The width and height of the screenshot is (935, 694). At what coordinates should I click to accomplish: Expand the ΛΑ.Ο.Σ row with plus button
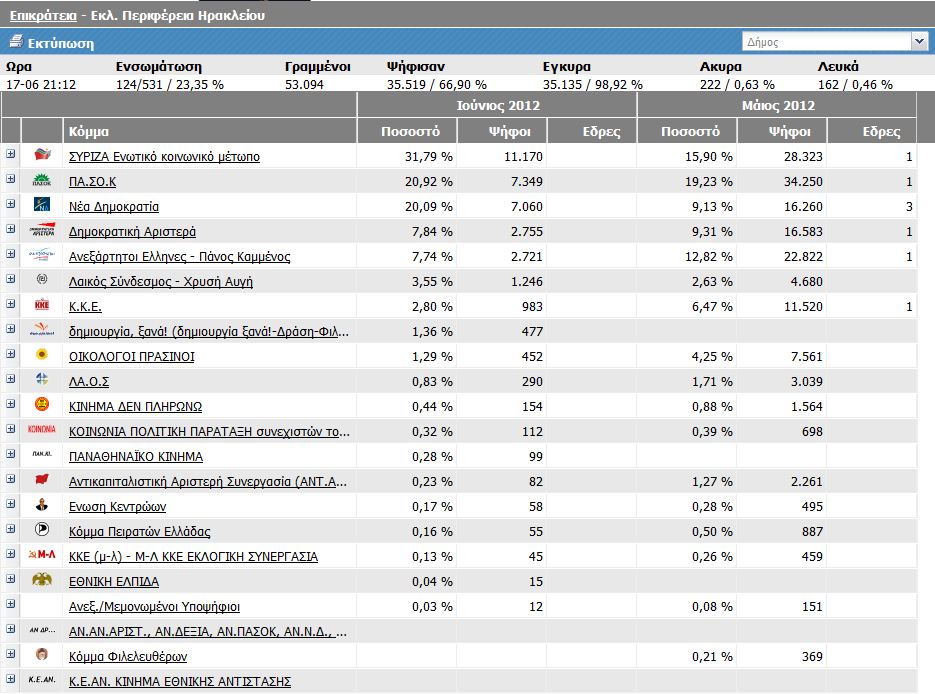11,379
